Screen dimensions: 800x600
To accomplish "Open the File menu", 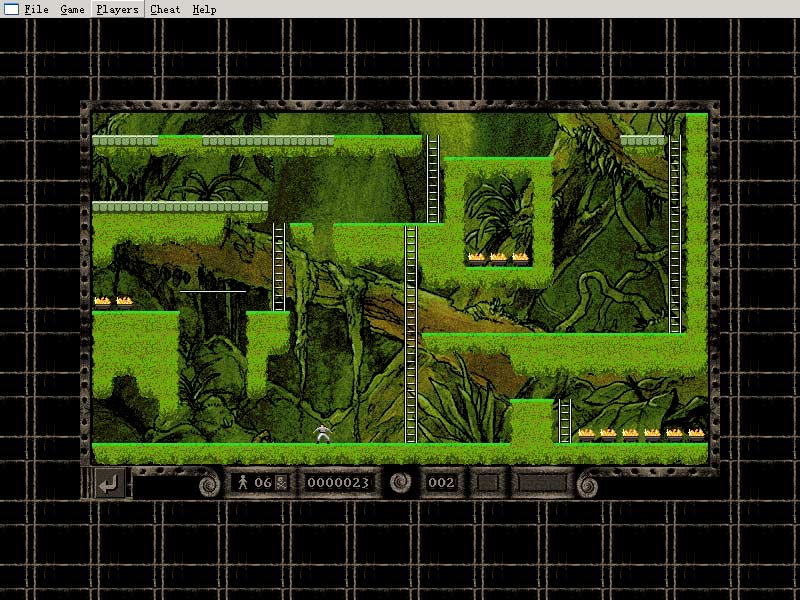I will click(36, 9).
